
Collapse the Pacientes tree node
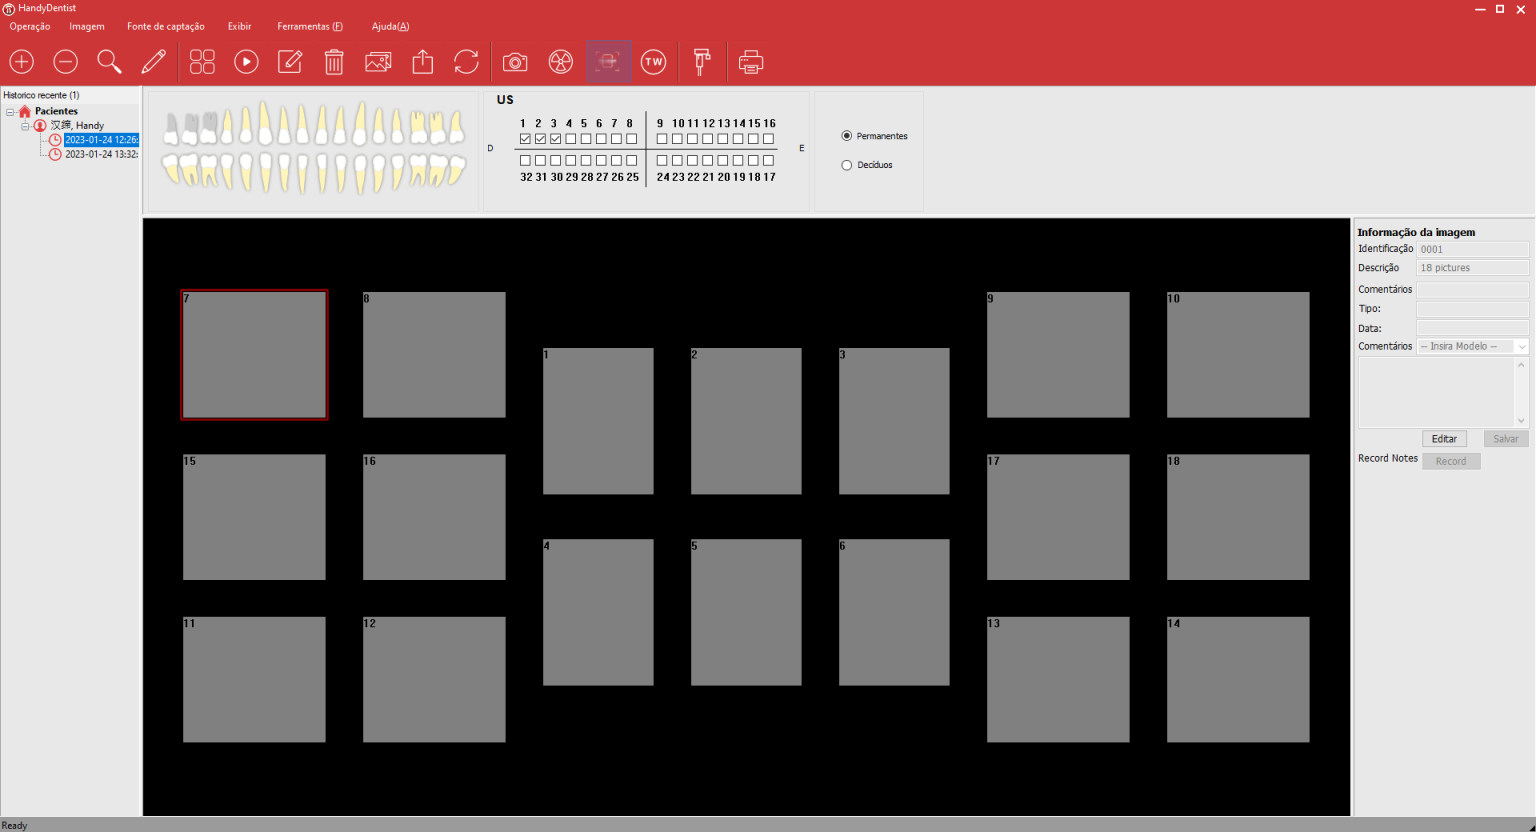(x=10, y=112)
